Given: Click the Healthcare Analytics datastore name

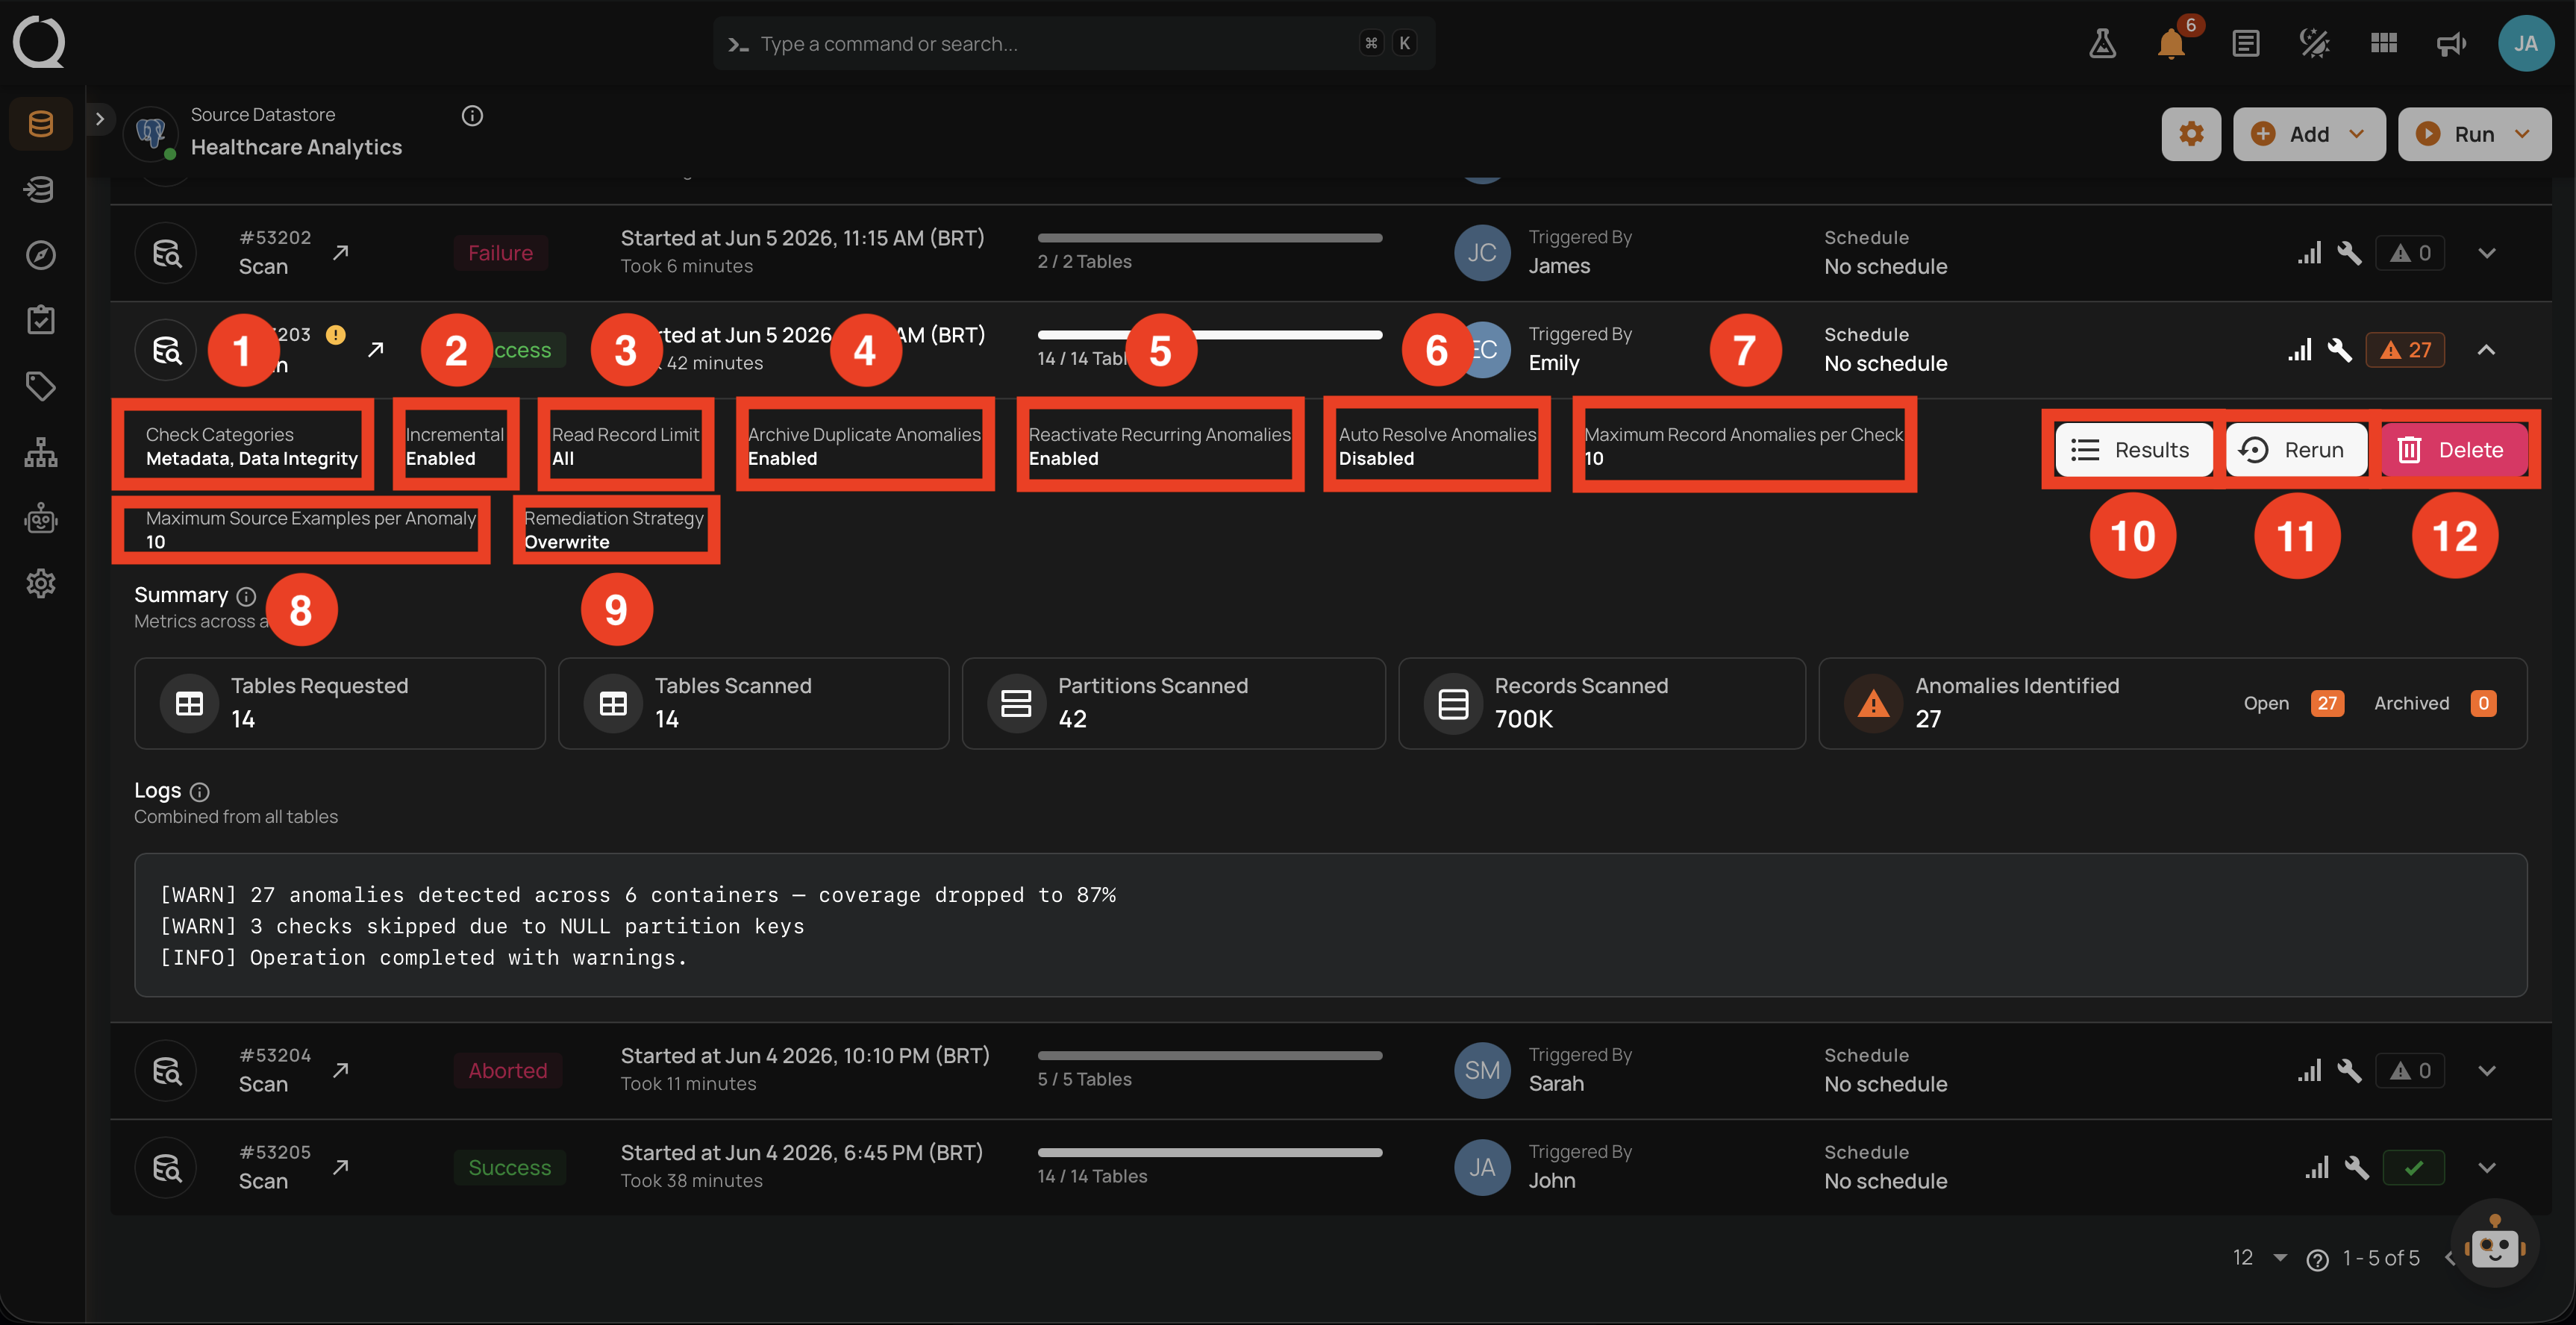Looking at the screenshot, I should pos(296,147).
